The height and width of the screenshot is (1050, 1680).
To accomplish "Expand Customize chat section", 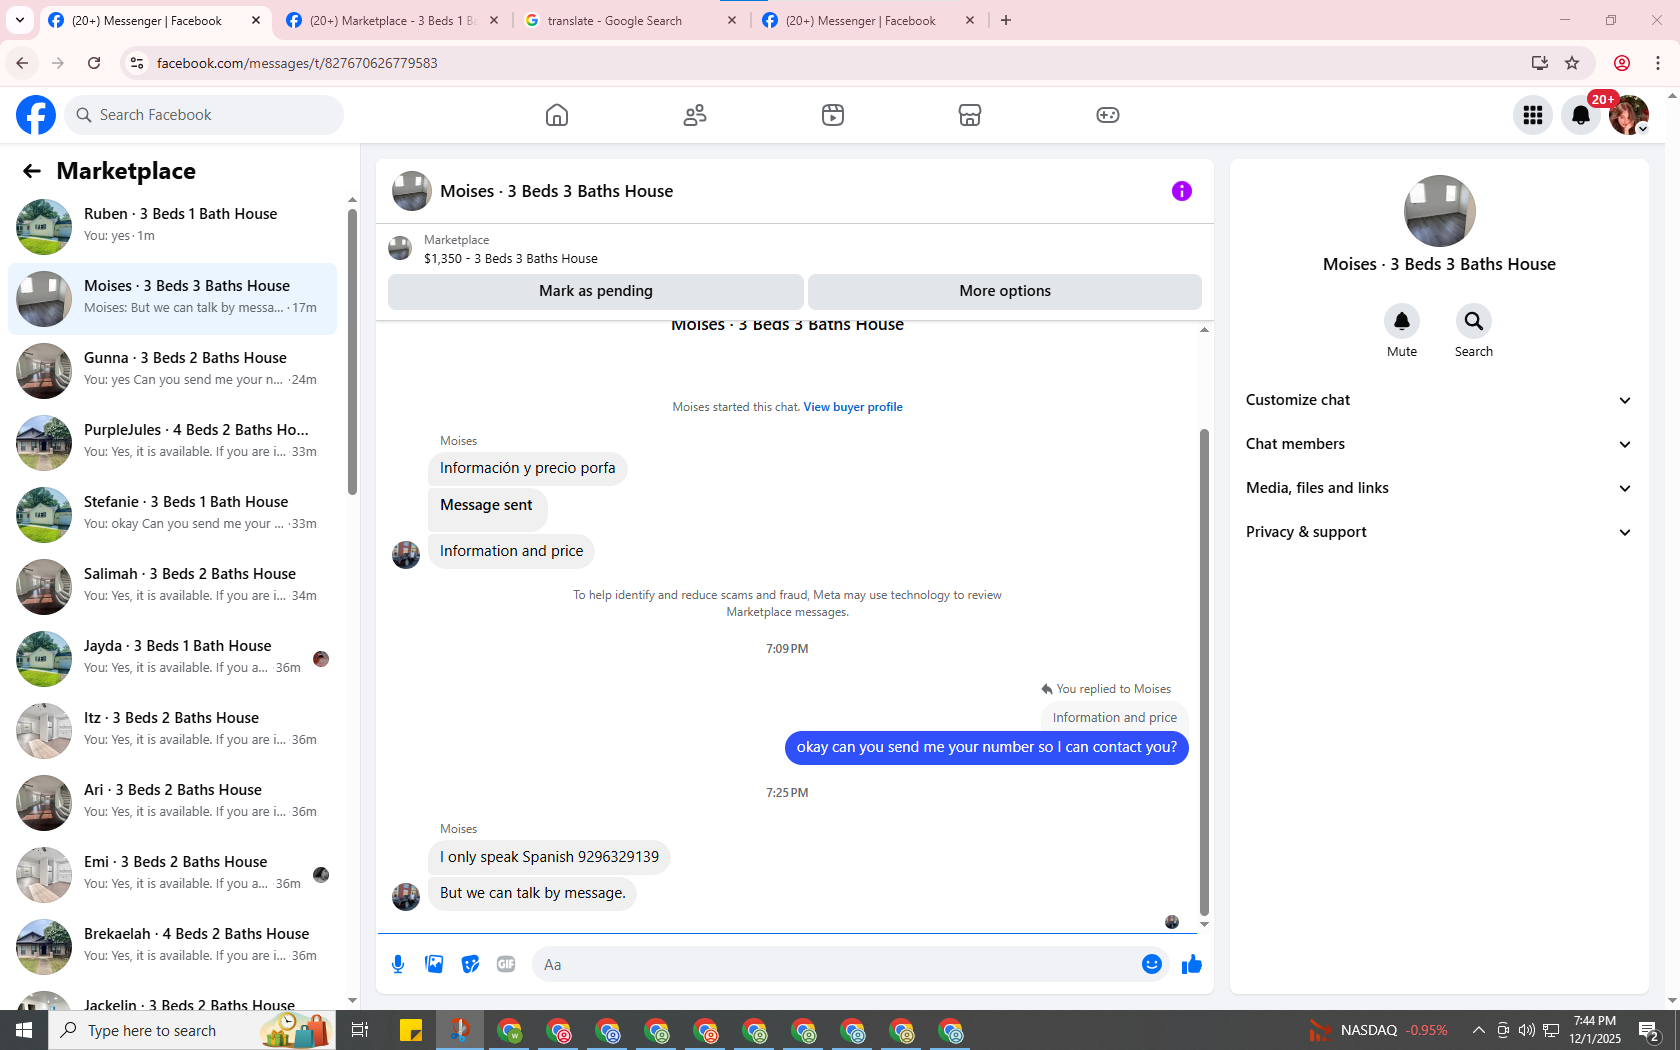I will [1439, 400].
